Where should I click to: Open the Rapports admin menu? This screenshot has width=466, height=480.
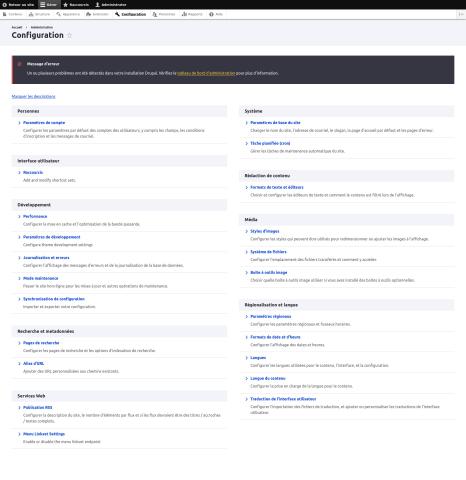tap(192, 14)
